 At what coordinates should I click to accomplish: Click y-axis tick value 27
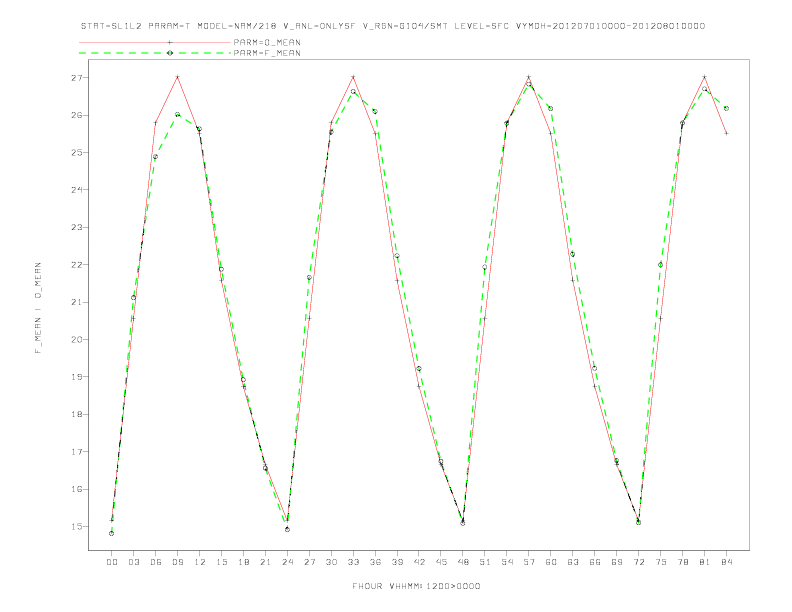coord(76,78)
